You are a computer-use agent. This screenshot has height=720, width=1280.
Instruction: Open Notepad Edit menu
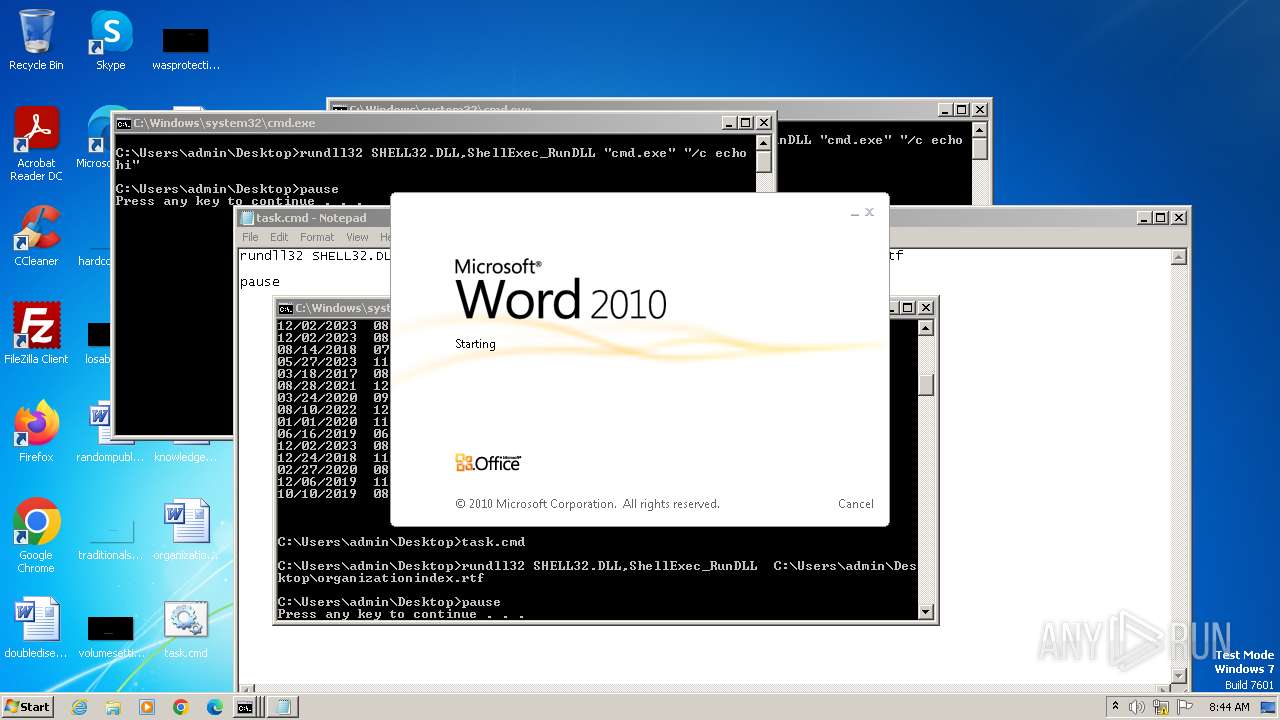pos(279,237)
